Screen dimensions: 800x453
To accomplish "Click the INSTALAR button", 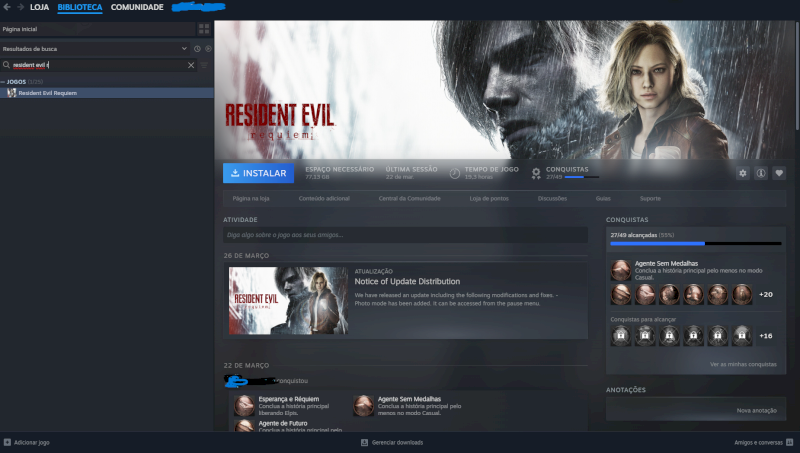I will (x=258, y=173).
